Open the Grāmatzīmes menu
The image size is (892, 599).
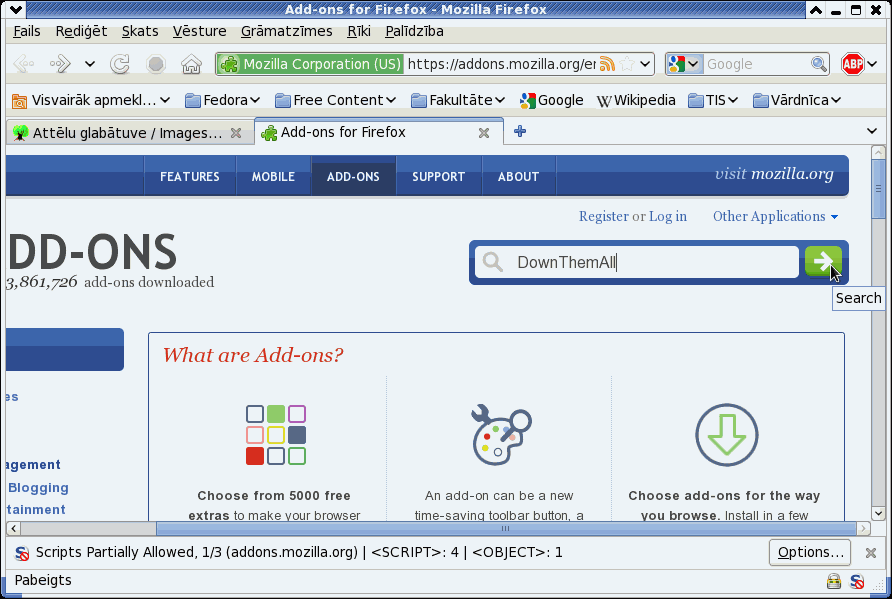(x=287, y=31)
